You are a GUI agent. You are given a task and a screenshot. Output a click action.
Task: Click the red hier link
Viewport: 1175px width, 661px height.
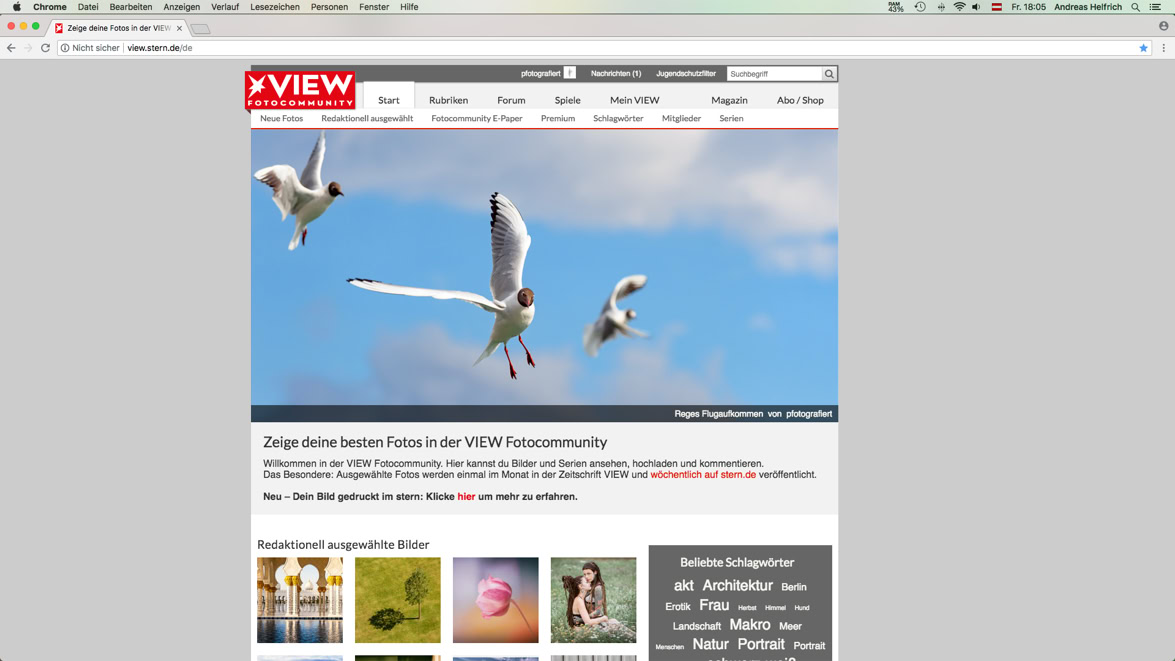466,496
